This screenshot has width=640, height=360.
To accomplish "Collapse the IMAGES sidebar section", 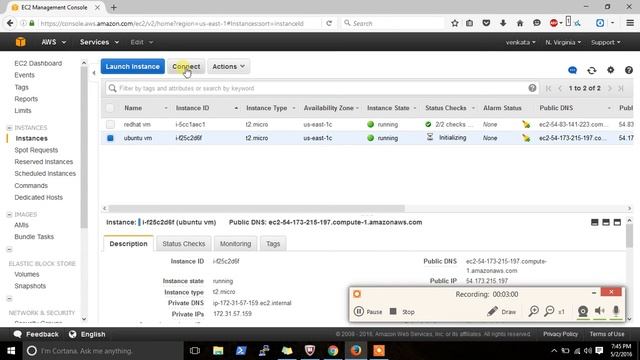I will [9, 214].
